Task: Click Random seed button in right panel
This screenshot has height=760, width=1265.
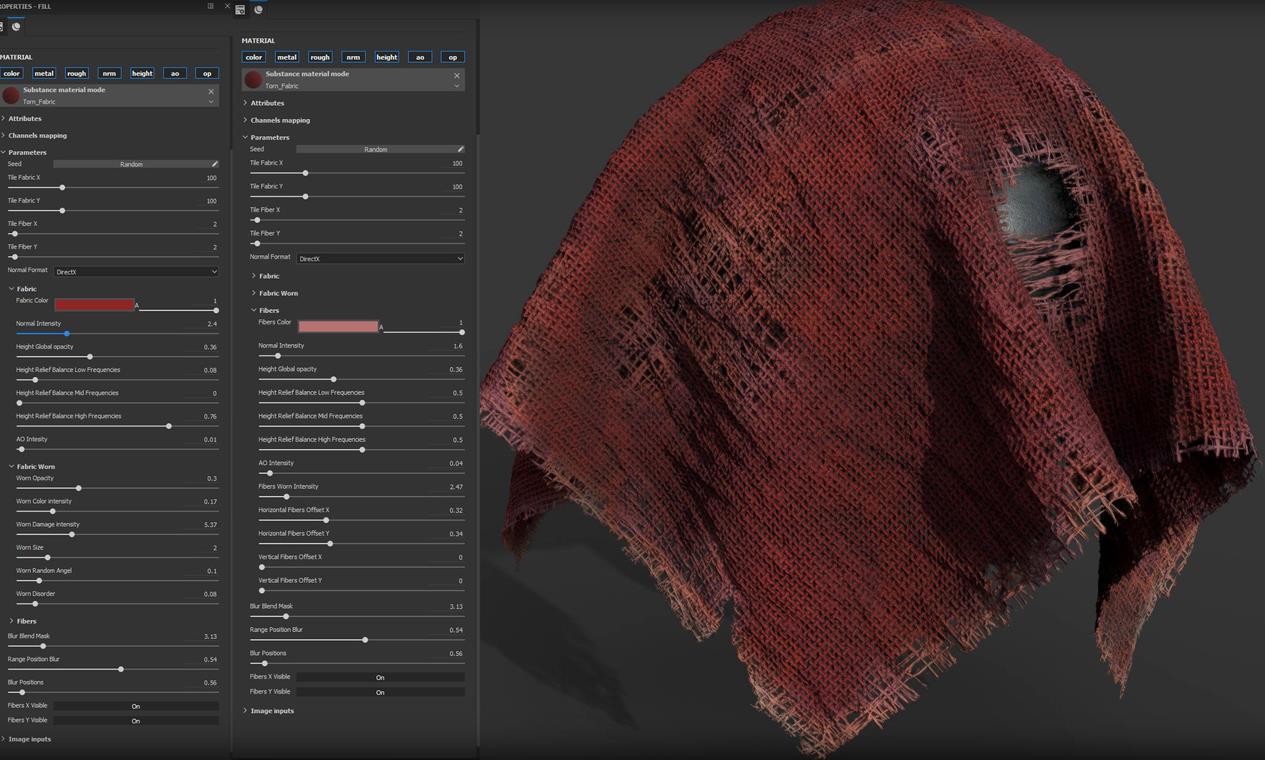Action: pyautogui.click(x=375, y=149)
